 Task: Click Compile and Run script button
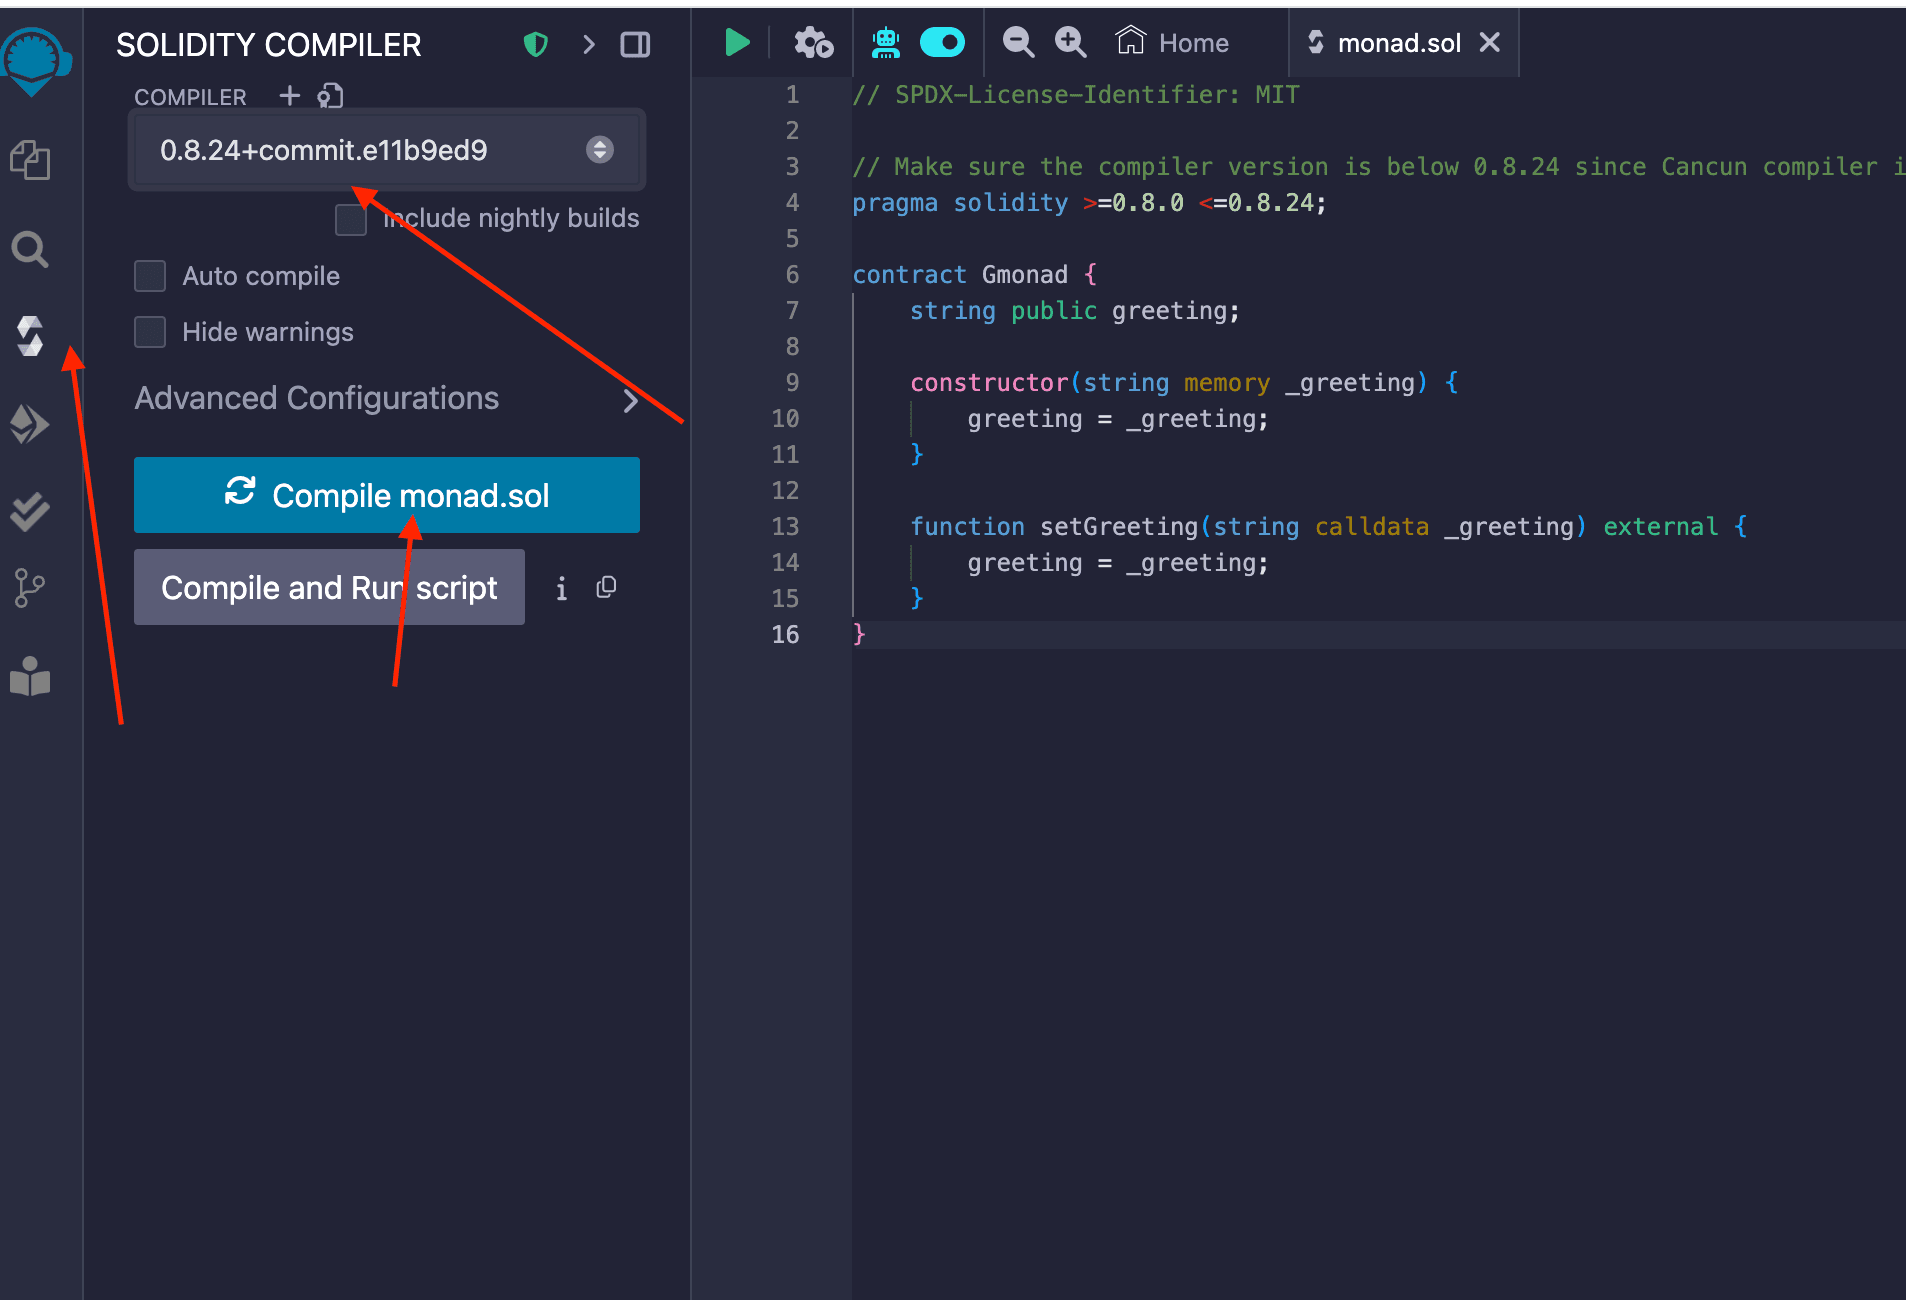[329, 587]
